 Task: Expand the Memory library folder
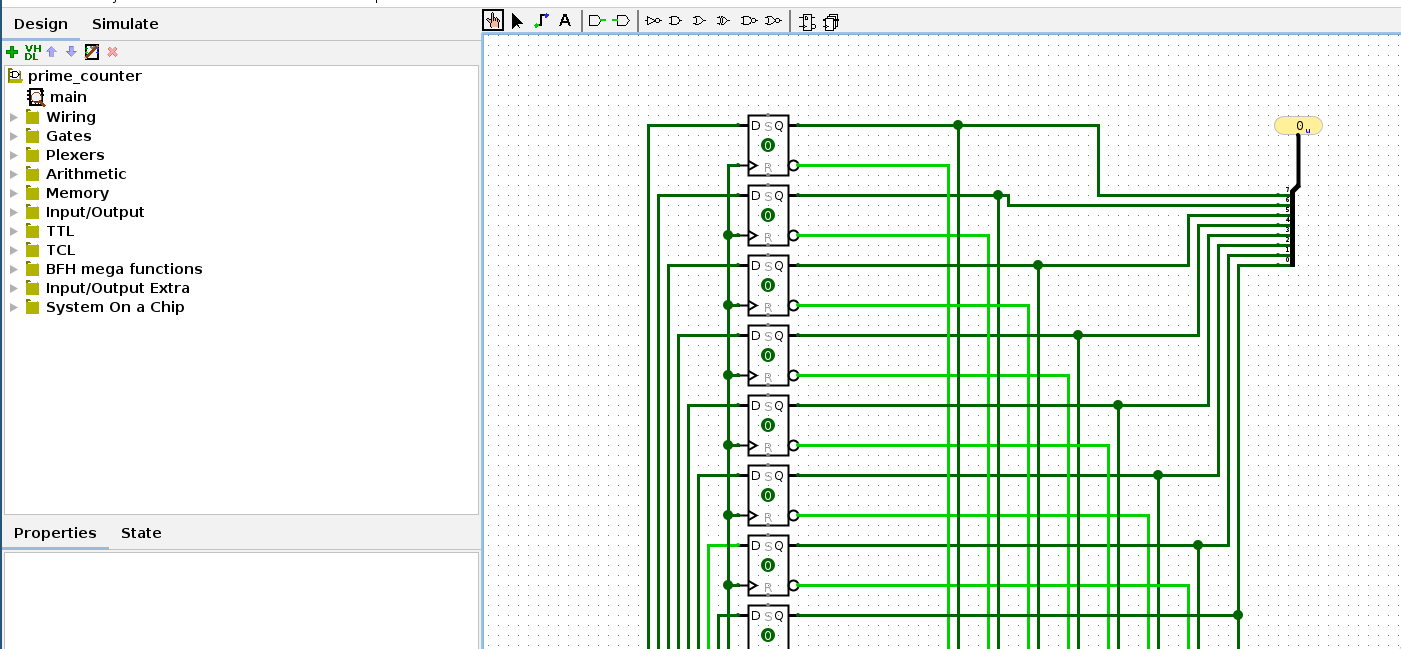point(14,193)
